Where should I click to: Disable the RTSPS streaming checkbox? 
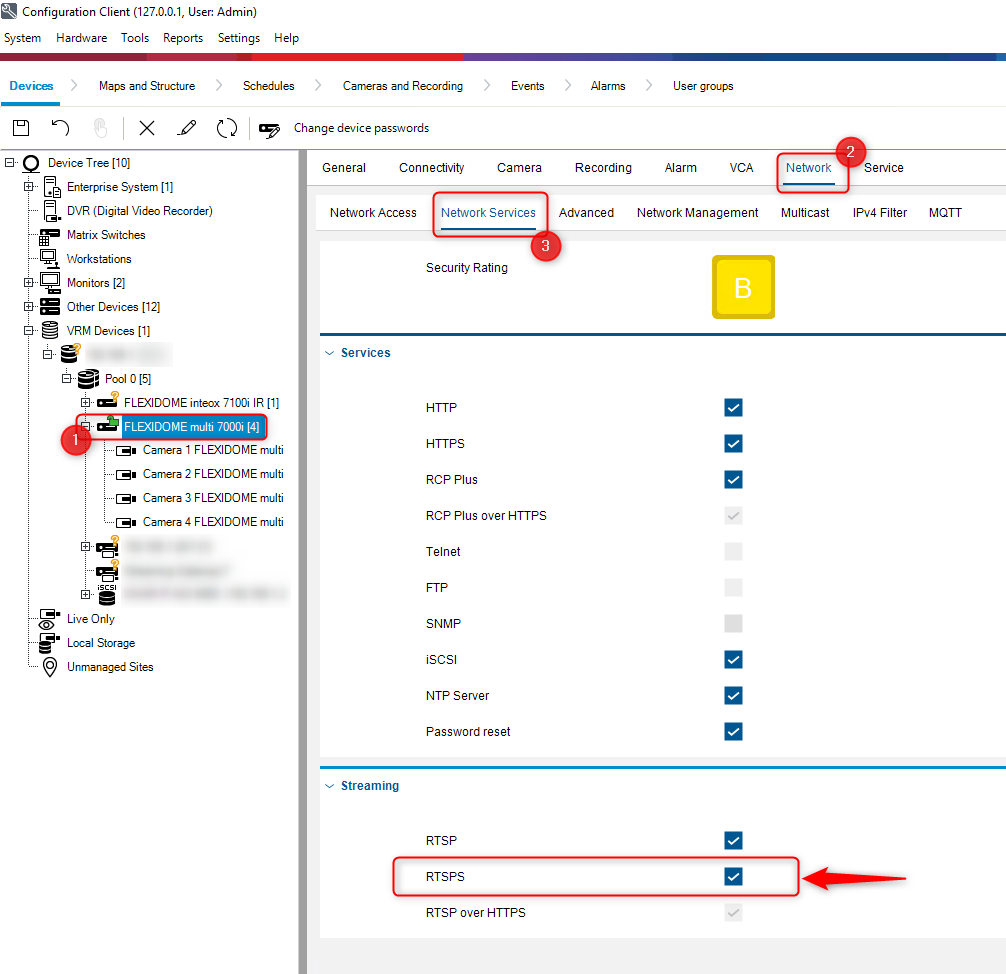tap(734, 877)
